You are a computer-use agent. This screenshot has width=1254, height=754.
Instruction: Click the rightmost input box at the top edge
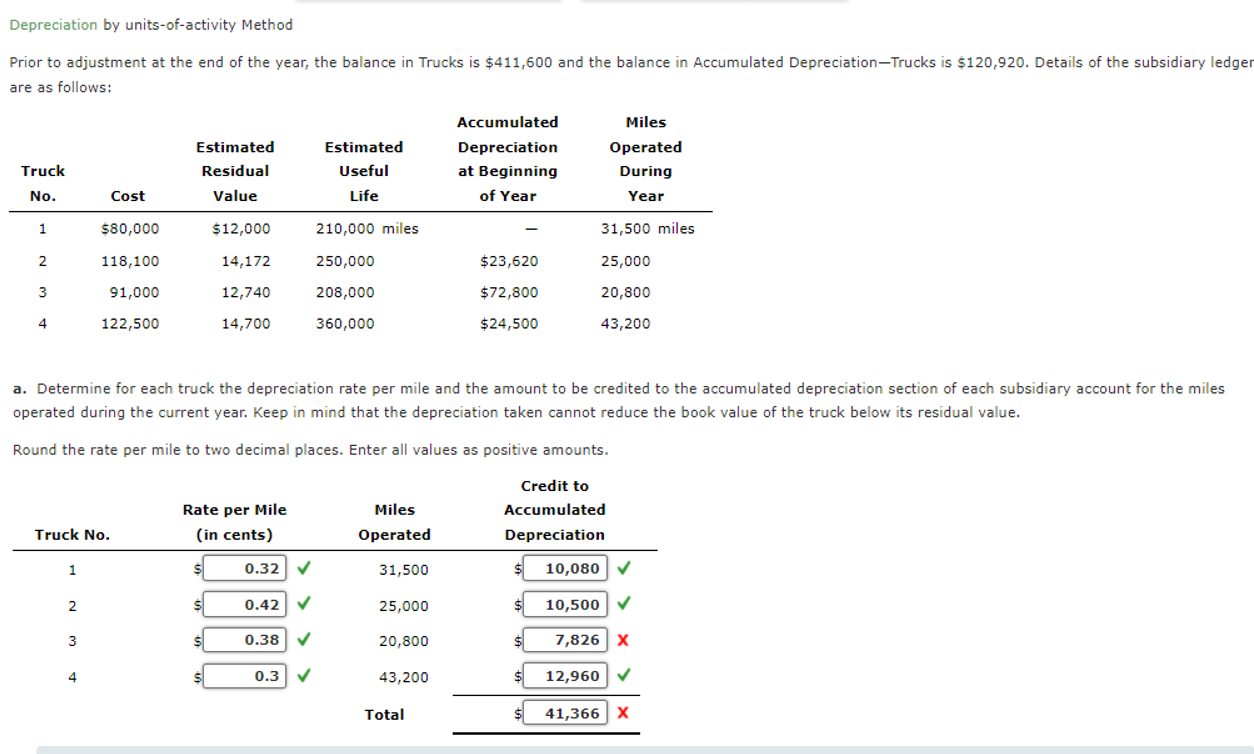[x=715, y=2]
